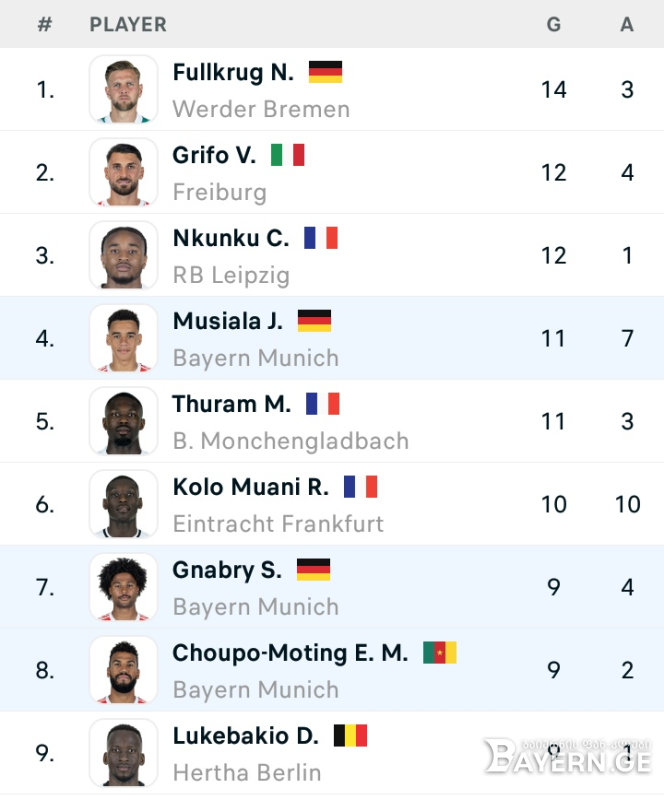
Task: Select the French flag beside Kolo Muani
Action: pyautogui.click(x=360, y=487)
